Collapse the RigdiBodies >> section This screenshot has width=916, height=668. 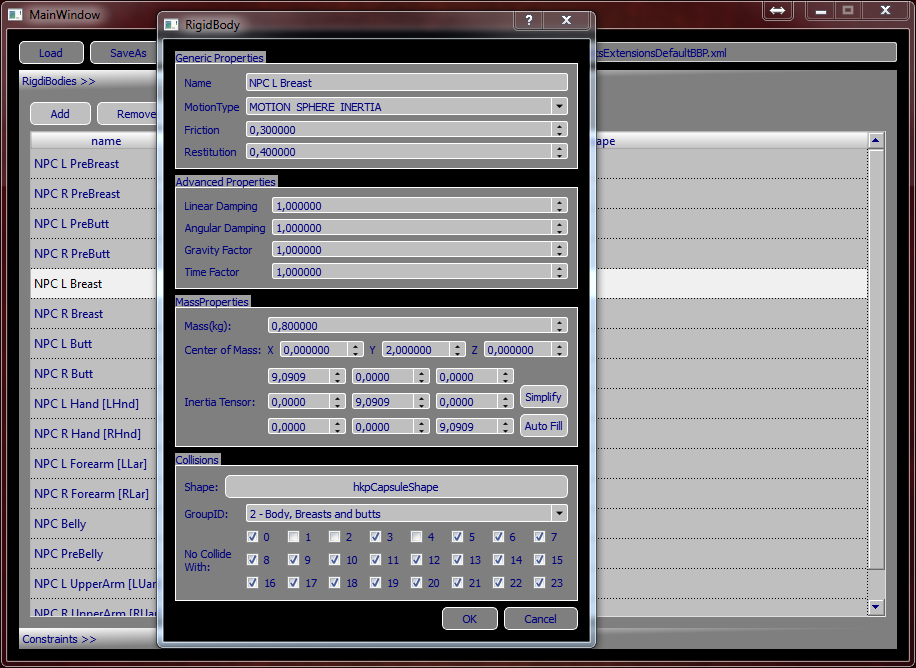58,81
